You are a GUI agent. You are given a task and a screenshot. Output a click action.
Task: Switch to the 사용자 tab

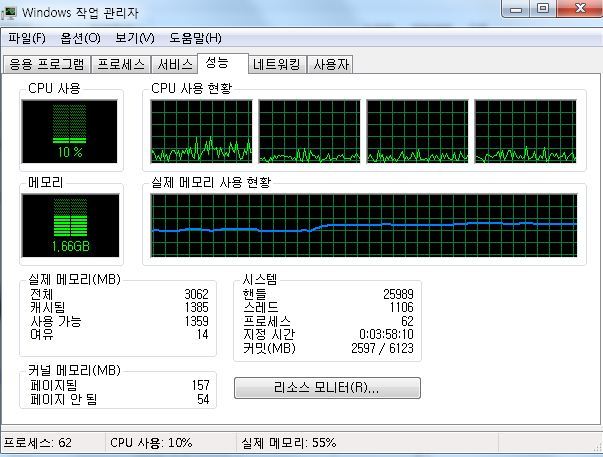[x=331, y=64]
